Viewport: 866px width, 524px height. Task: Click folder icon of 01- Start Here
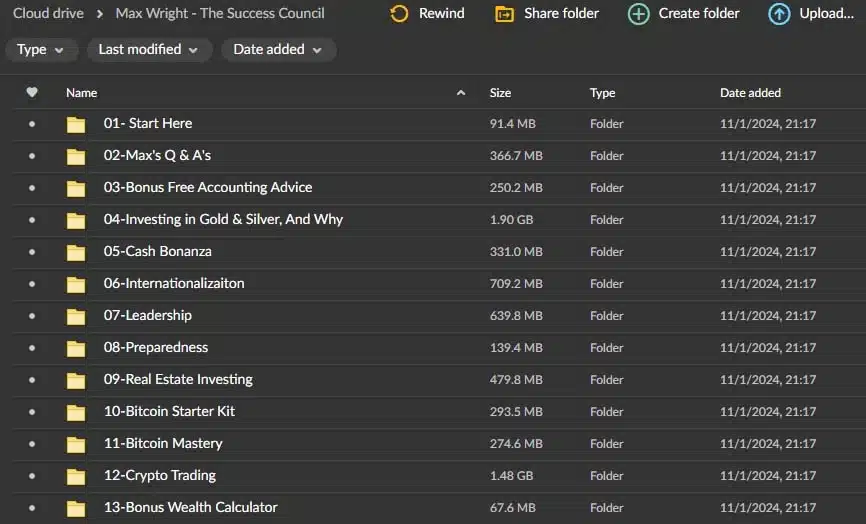tap(76, 124)
